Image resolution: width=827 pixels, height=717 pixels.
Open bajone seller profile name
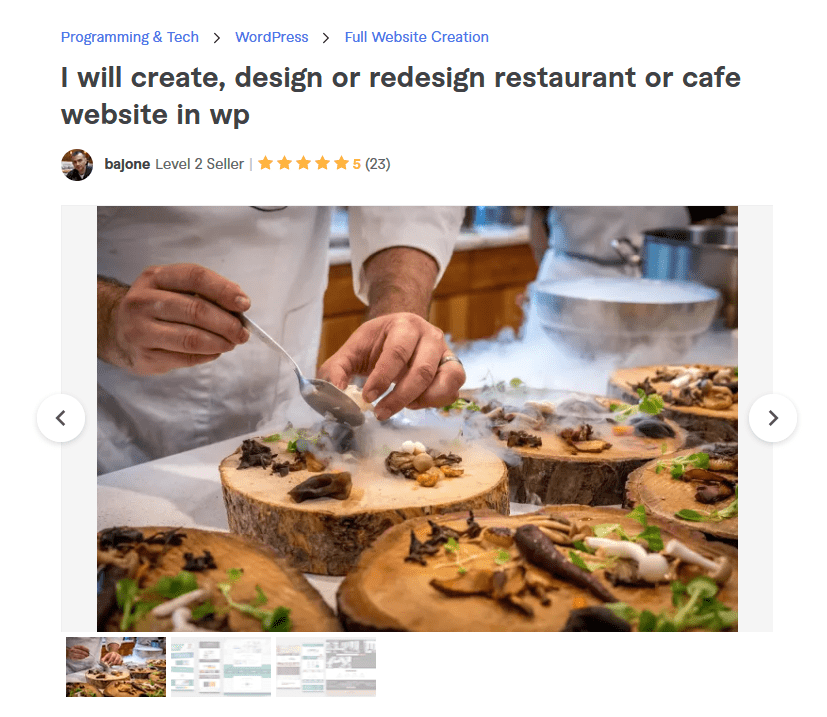coord(127,164)
